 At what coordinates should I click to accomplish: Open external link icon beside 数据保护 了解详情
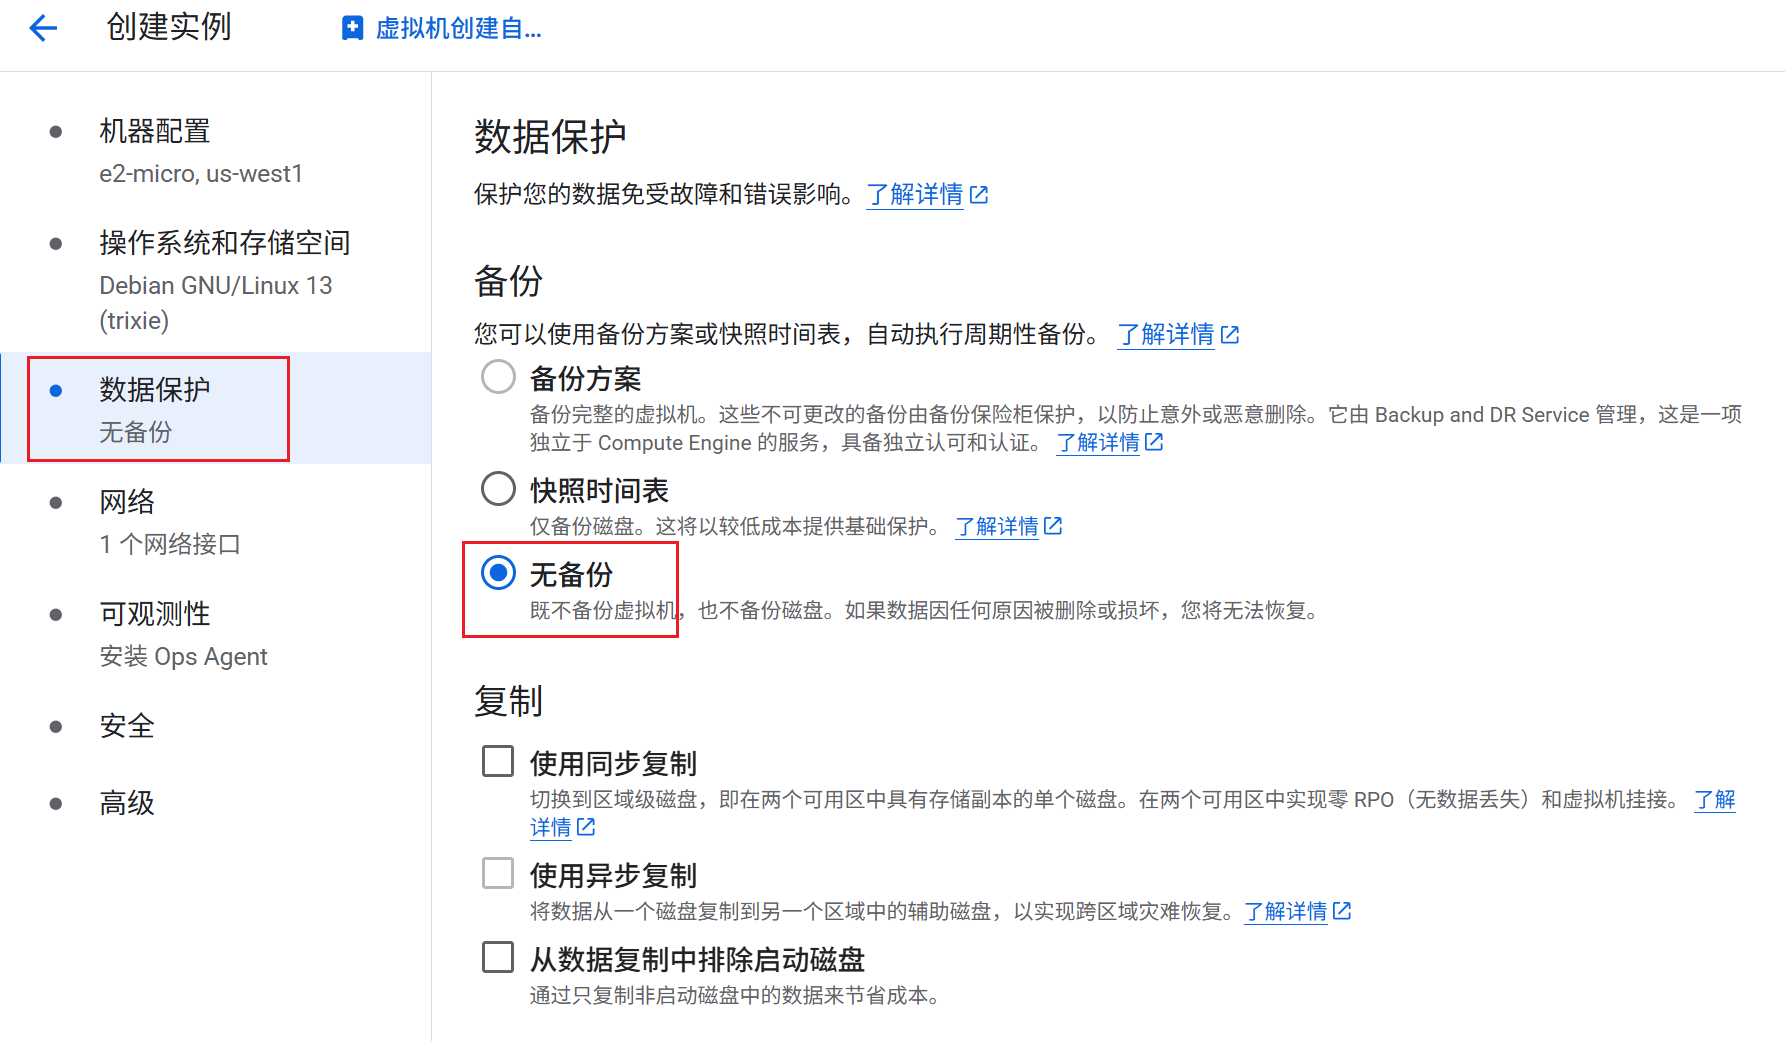tap(979, 195)
